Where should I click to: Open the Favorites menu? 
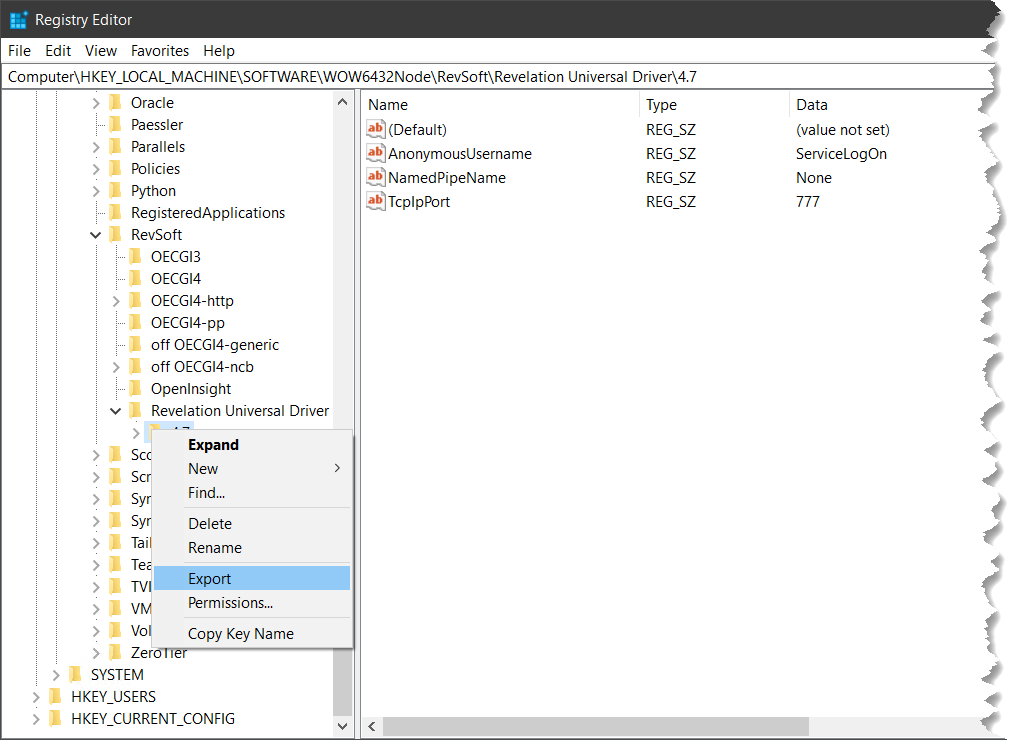coord(160,51)
